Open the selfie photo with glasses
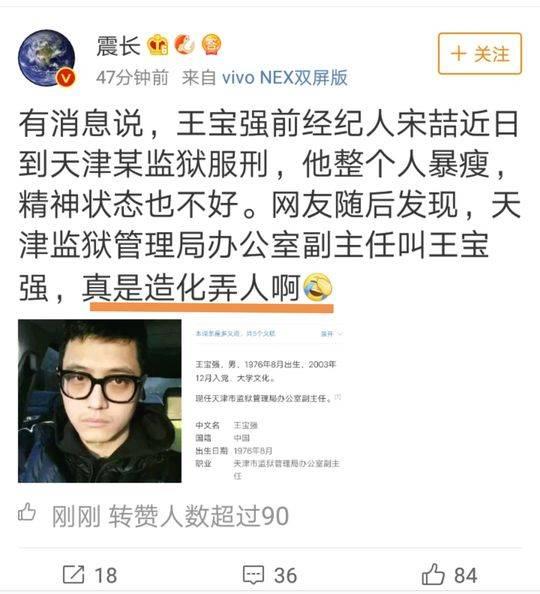 100,401
